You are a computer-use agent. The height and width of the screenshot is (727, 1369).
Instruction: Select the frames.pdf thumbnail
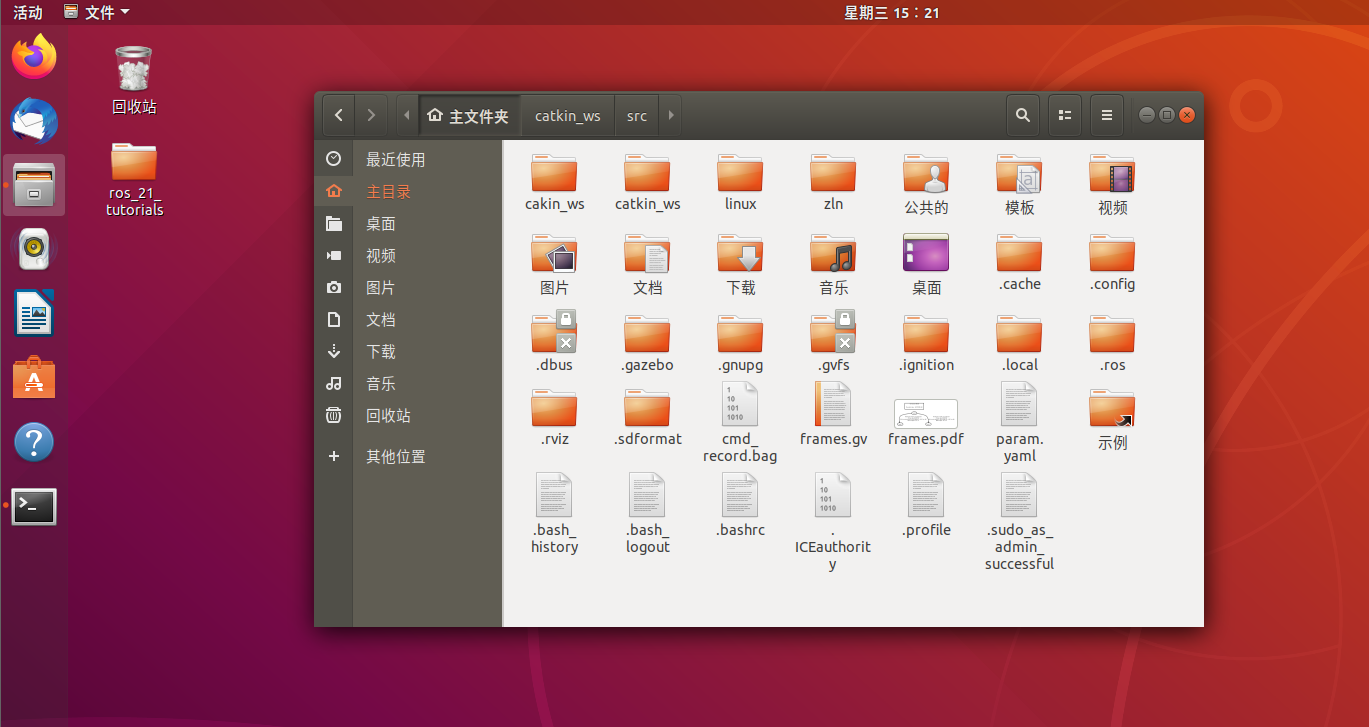pos(926,414)
